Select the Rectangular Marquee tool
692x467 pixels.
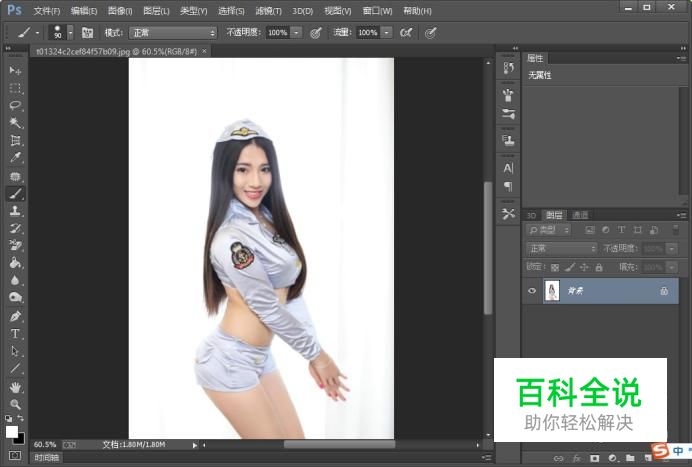[15, 88]
